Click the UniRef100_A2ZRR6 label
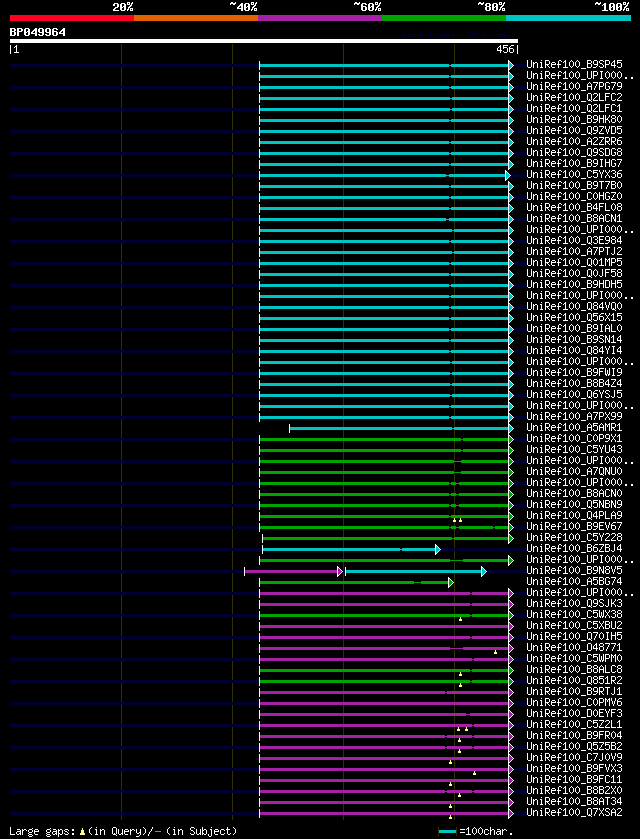The image size is (640, 839). 574,141
